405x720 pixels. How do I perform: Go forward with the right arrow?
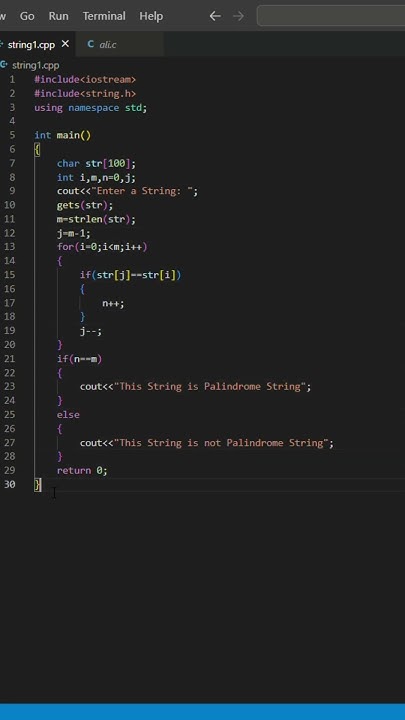238,16
